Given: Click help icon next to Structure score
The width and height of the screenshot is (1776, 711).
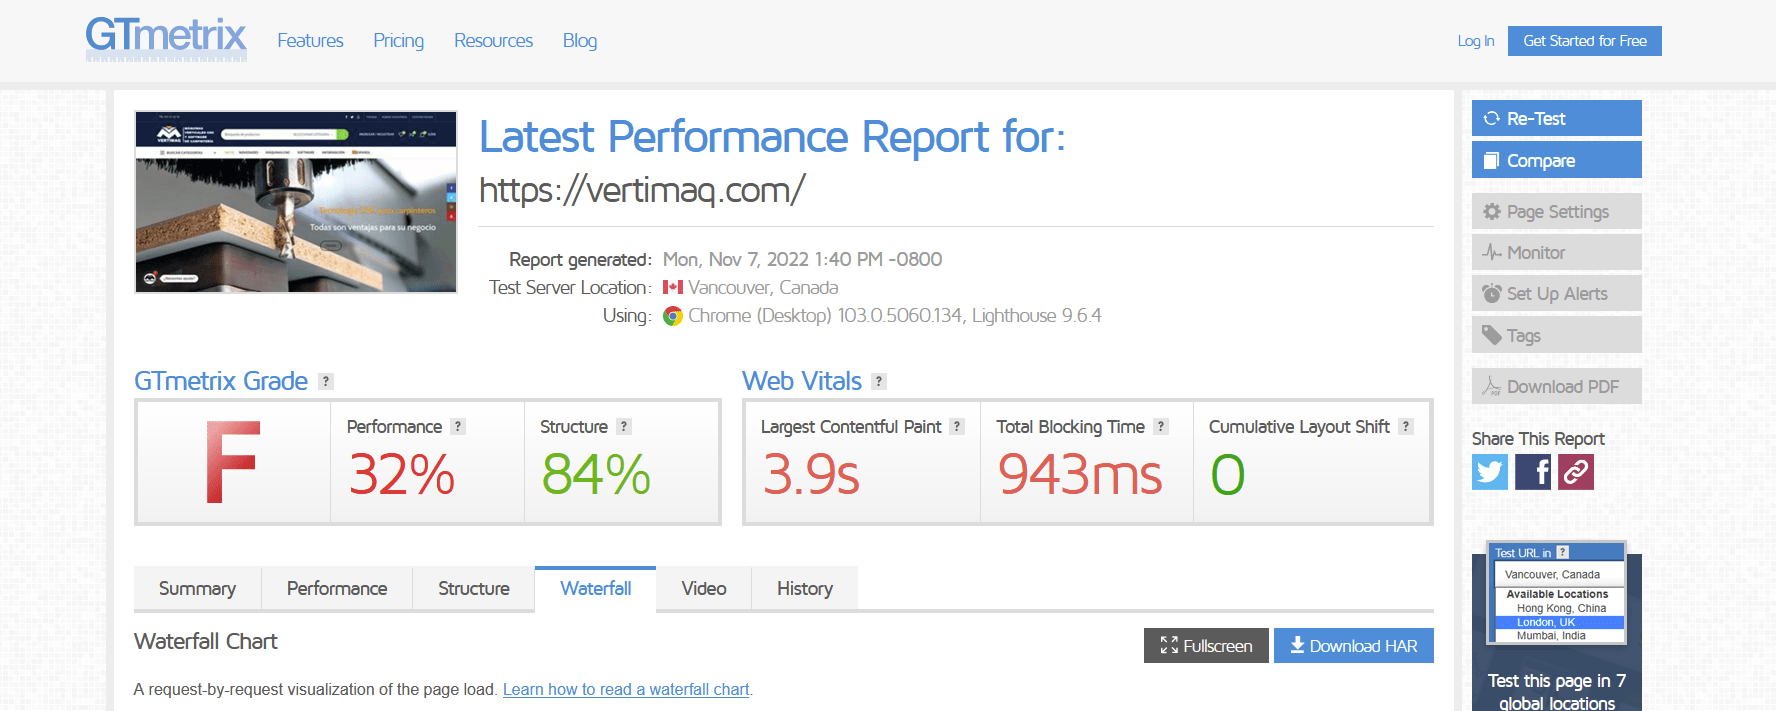Looking at the screenshot, I should (624, 426).
